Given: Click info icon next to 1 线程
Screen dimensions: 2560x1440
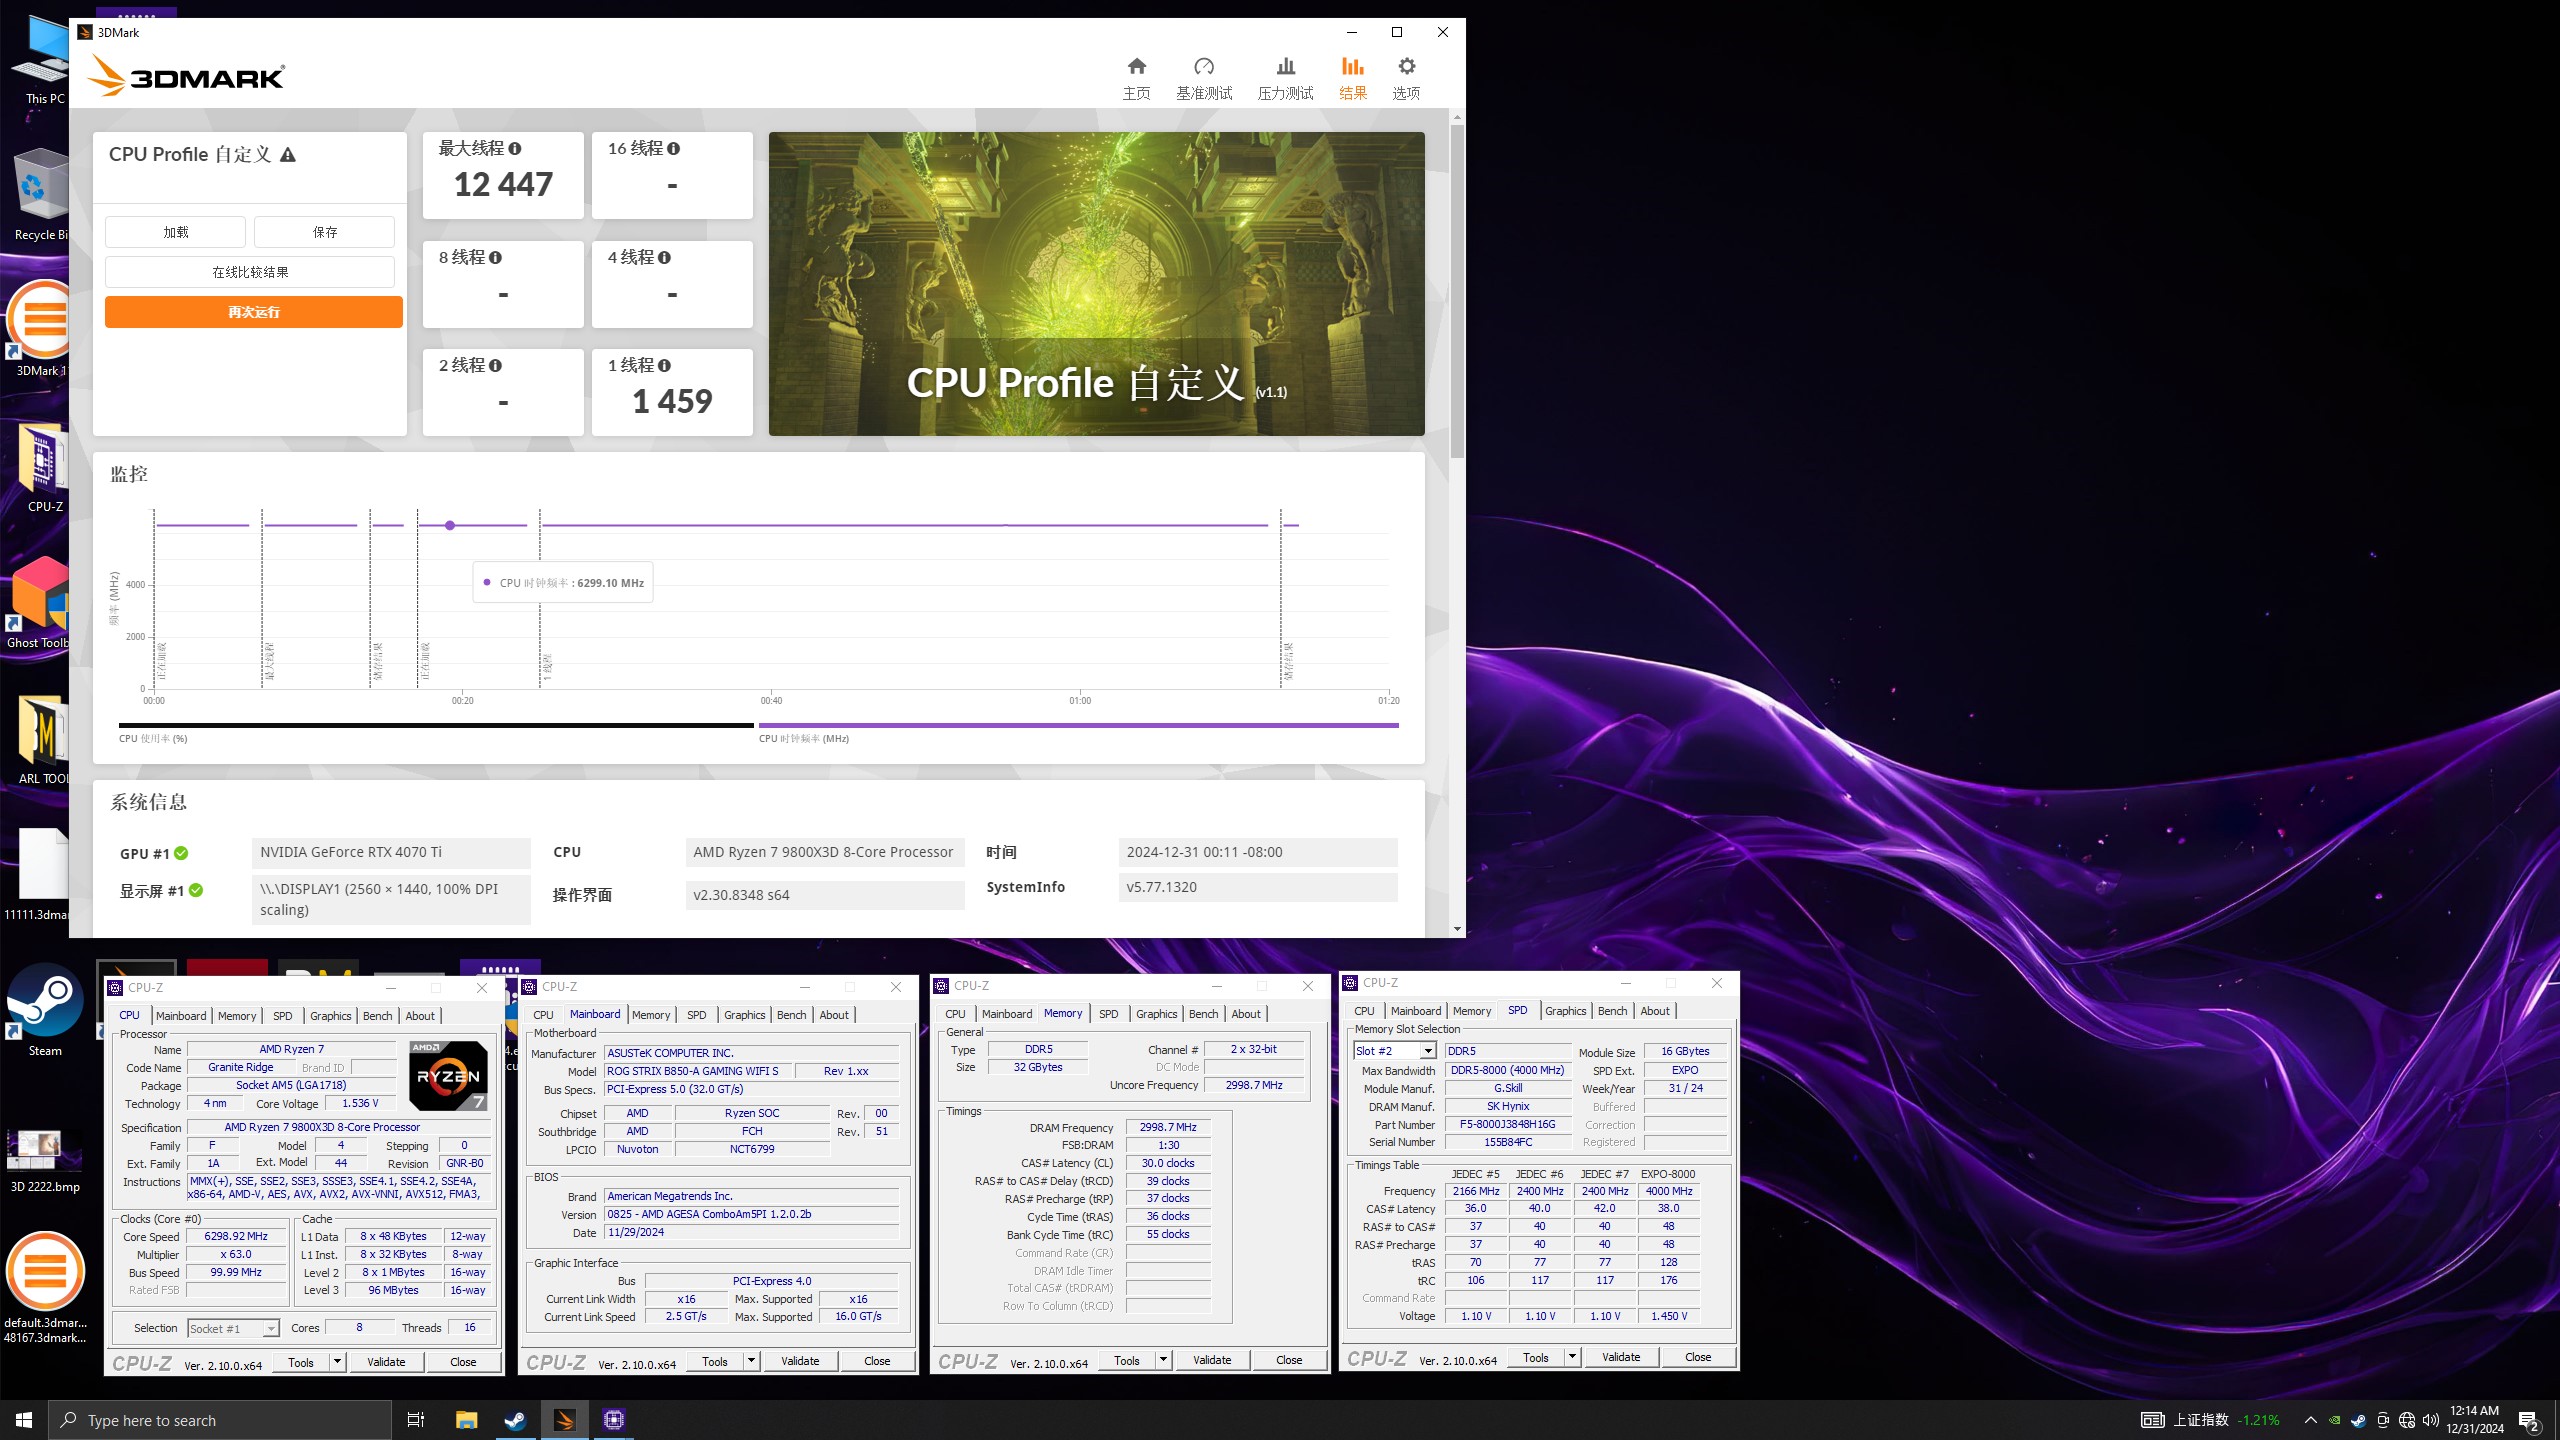Looking at the screenshot, I should tap(664, 365).
